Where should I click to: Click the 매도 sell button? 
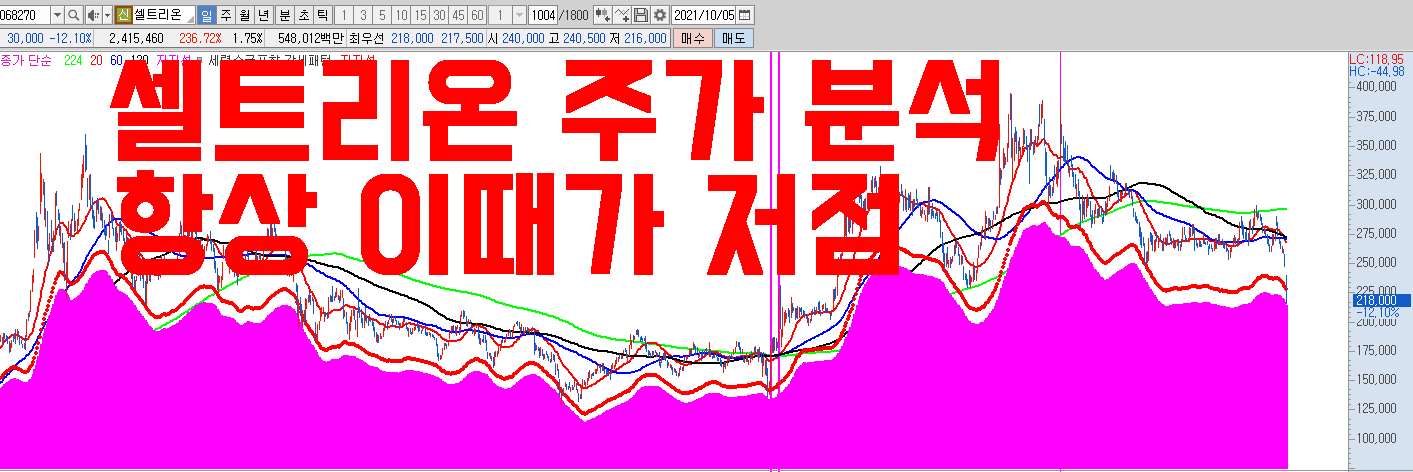point(734,38)
